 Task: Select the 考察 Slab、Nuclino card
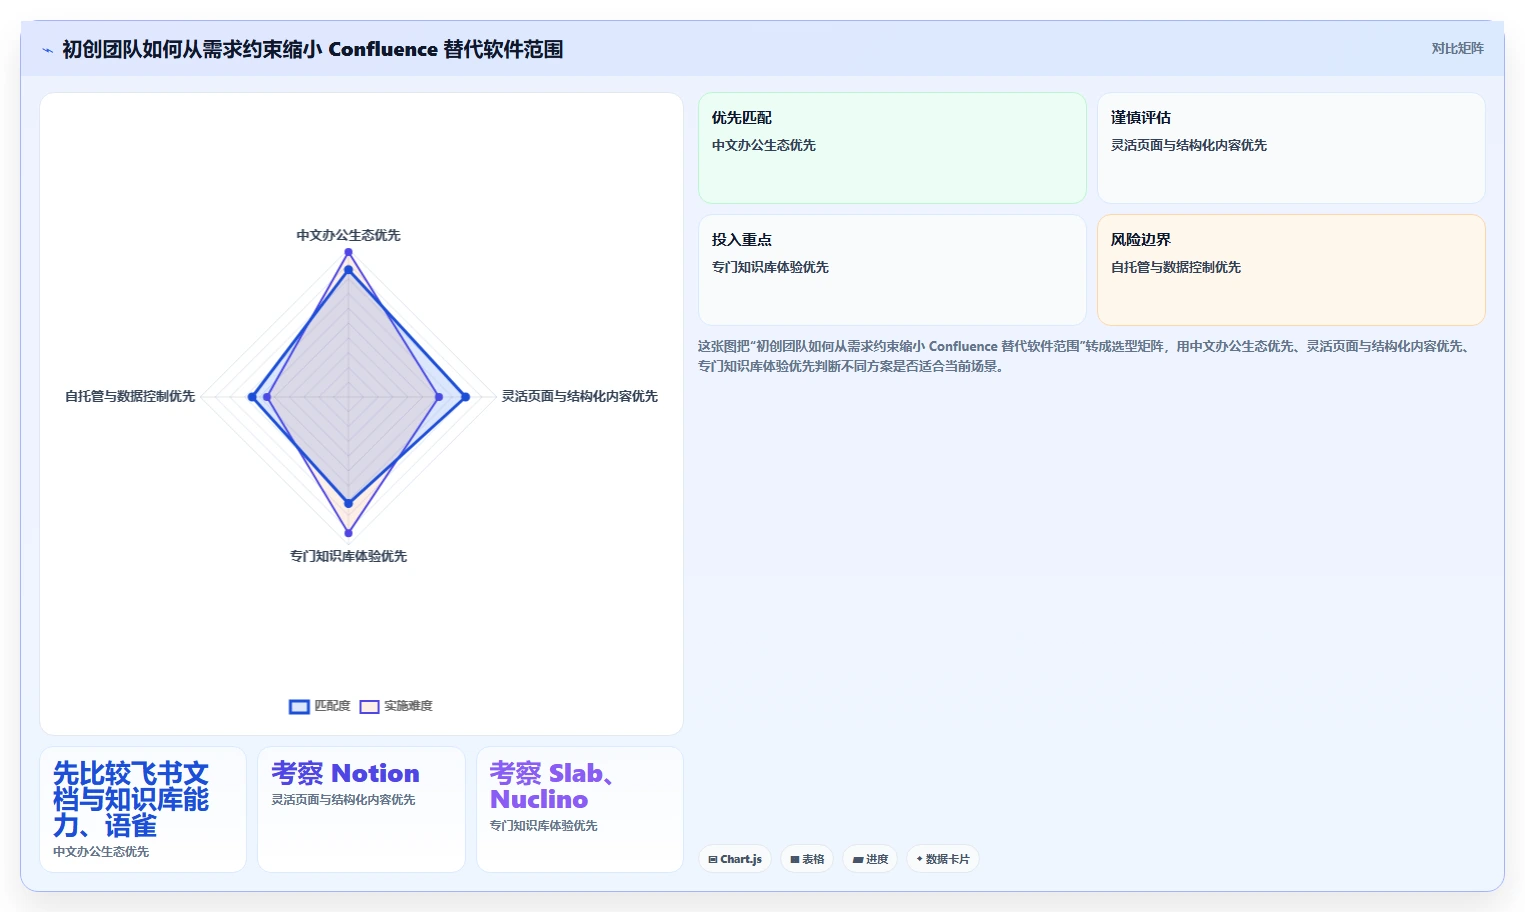point(580,809)
